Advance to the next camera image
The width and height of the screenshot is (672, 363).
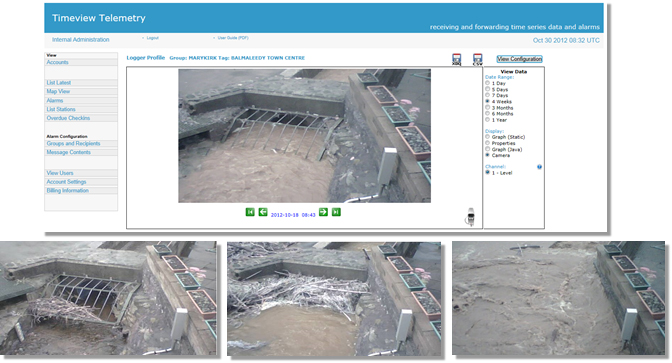pyautogui.click(x=323, y=212)
